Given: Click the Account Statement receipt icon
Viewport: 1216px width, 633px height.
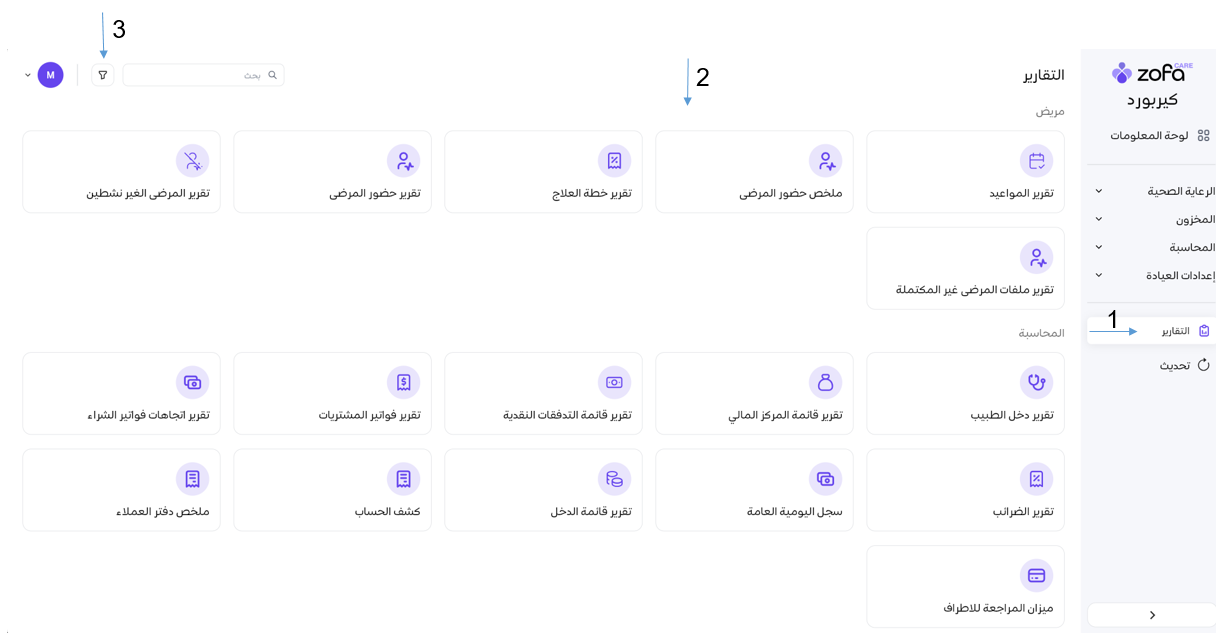Looking at the screenshot, I should pyautogui.click(x=404, y=479).
